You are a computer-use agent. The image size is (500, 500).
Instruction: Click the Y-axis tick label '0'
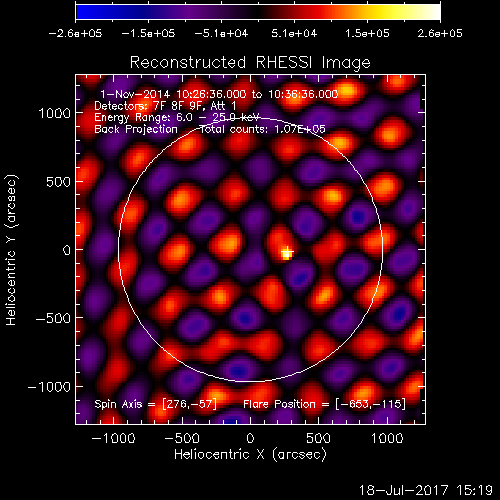pyautogui.click(x=67, y=250)
